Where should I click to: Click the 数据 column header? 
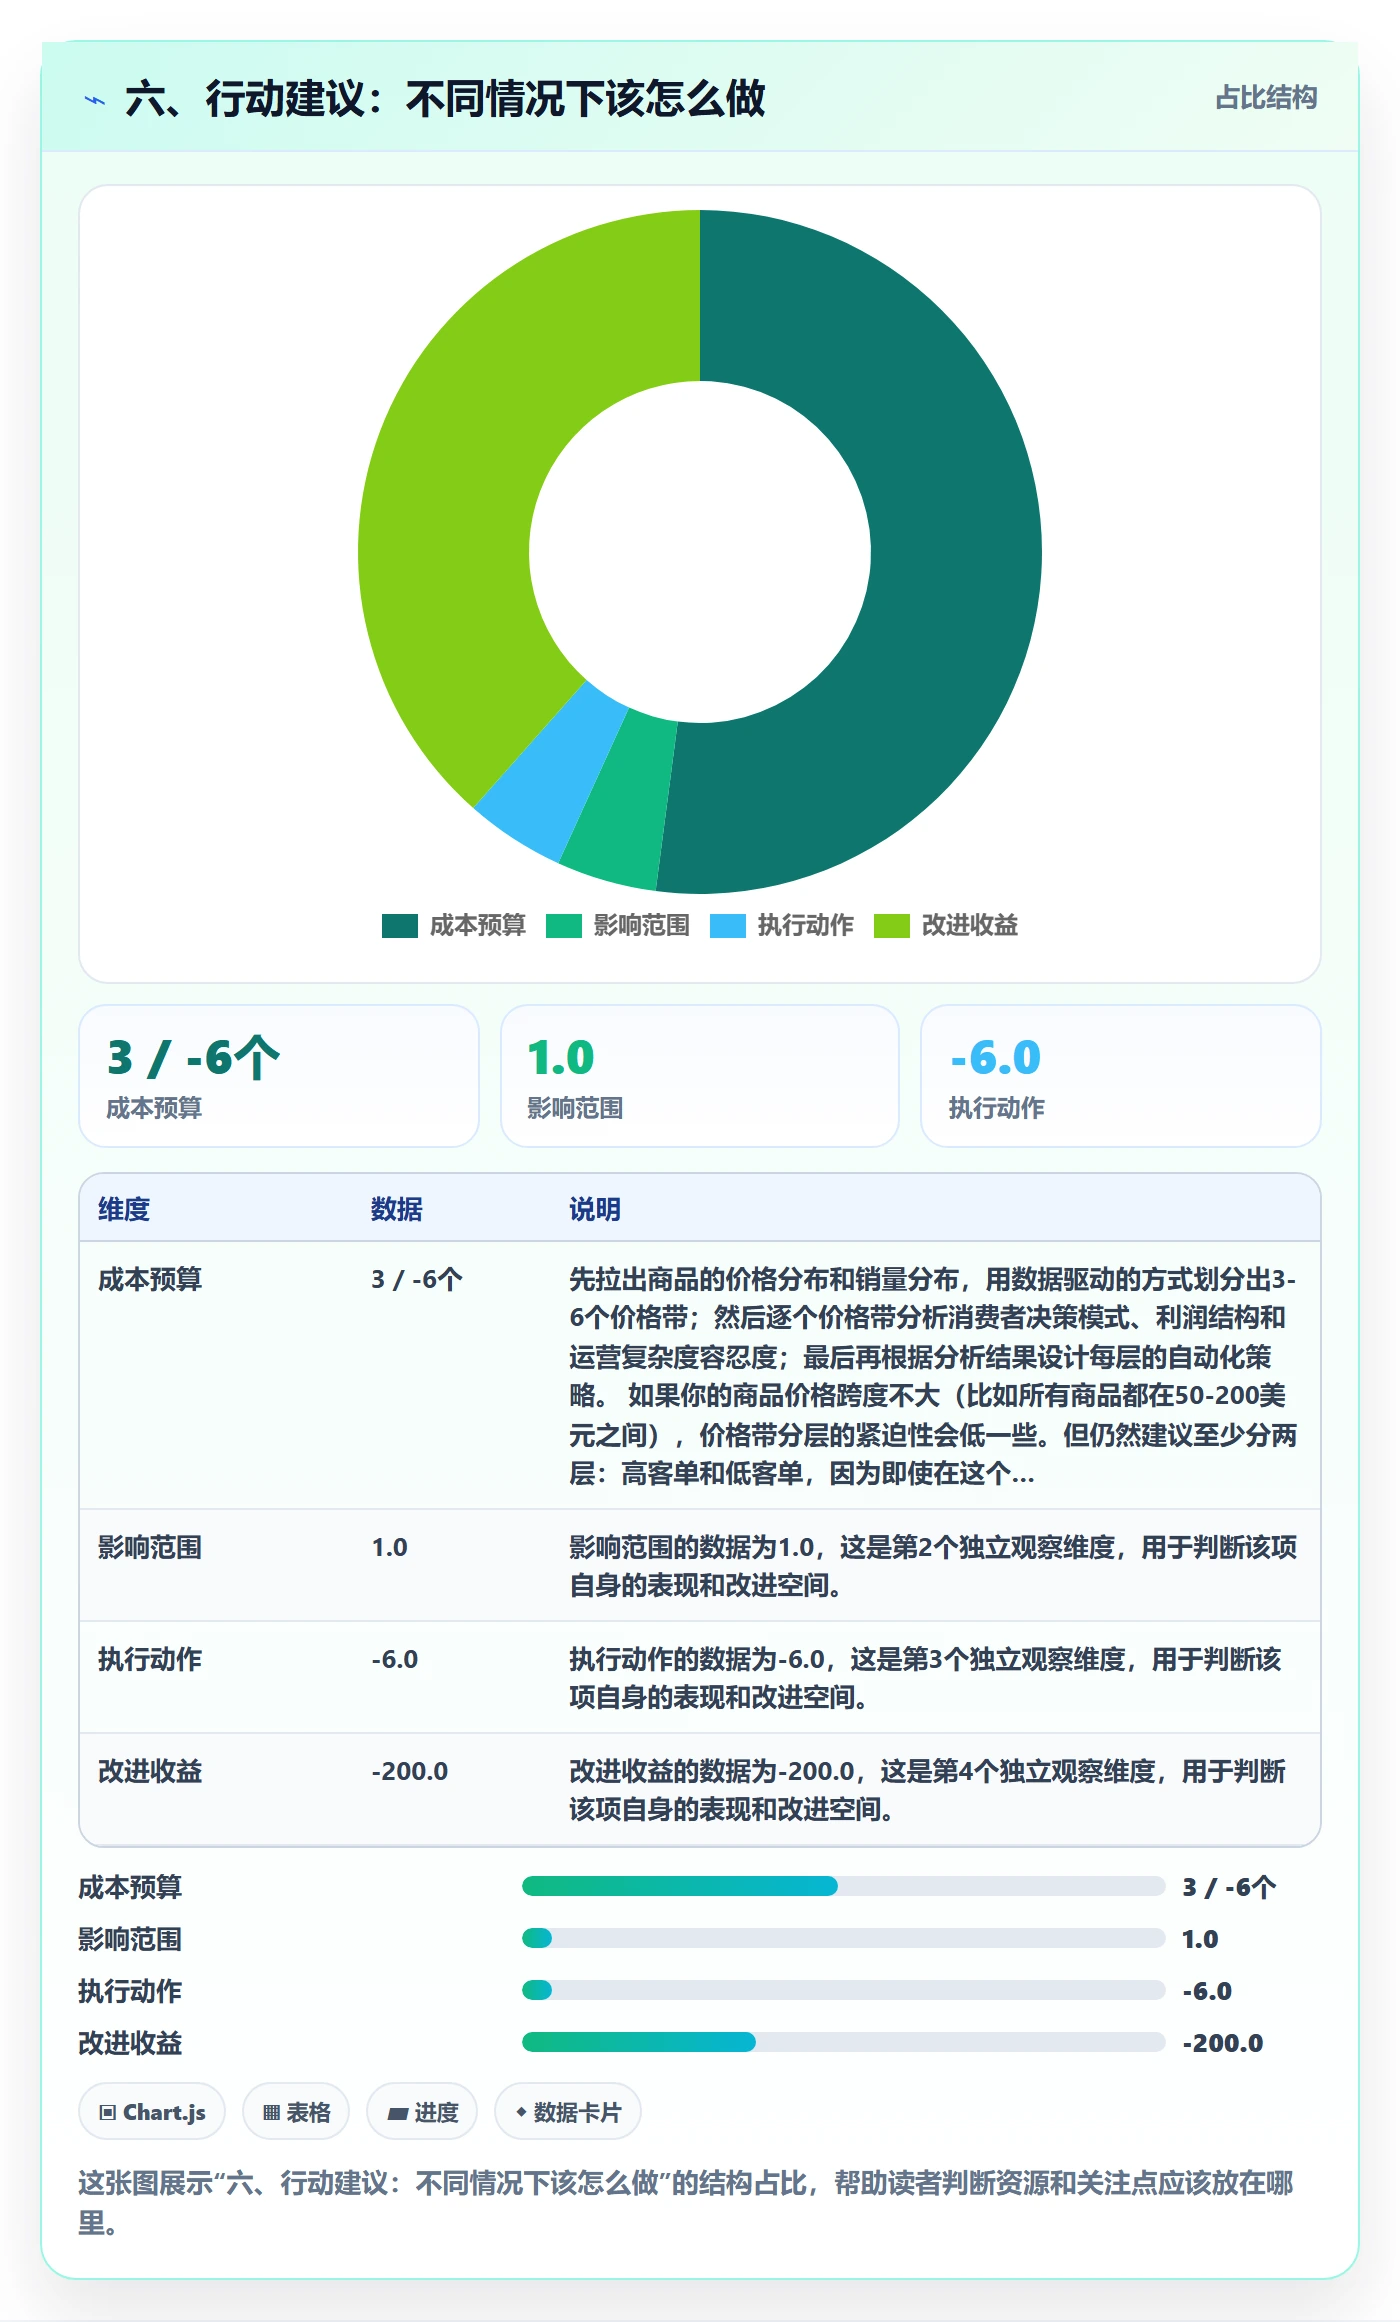(397, 1209)
